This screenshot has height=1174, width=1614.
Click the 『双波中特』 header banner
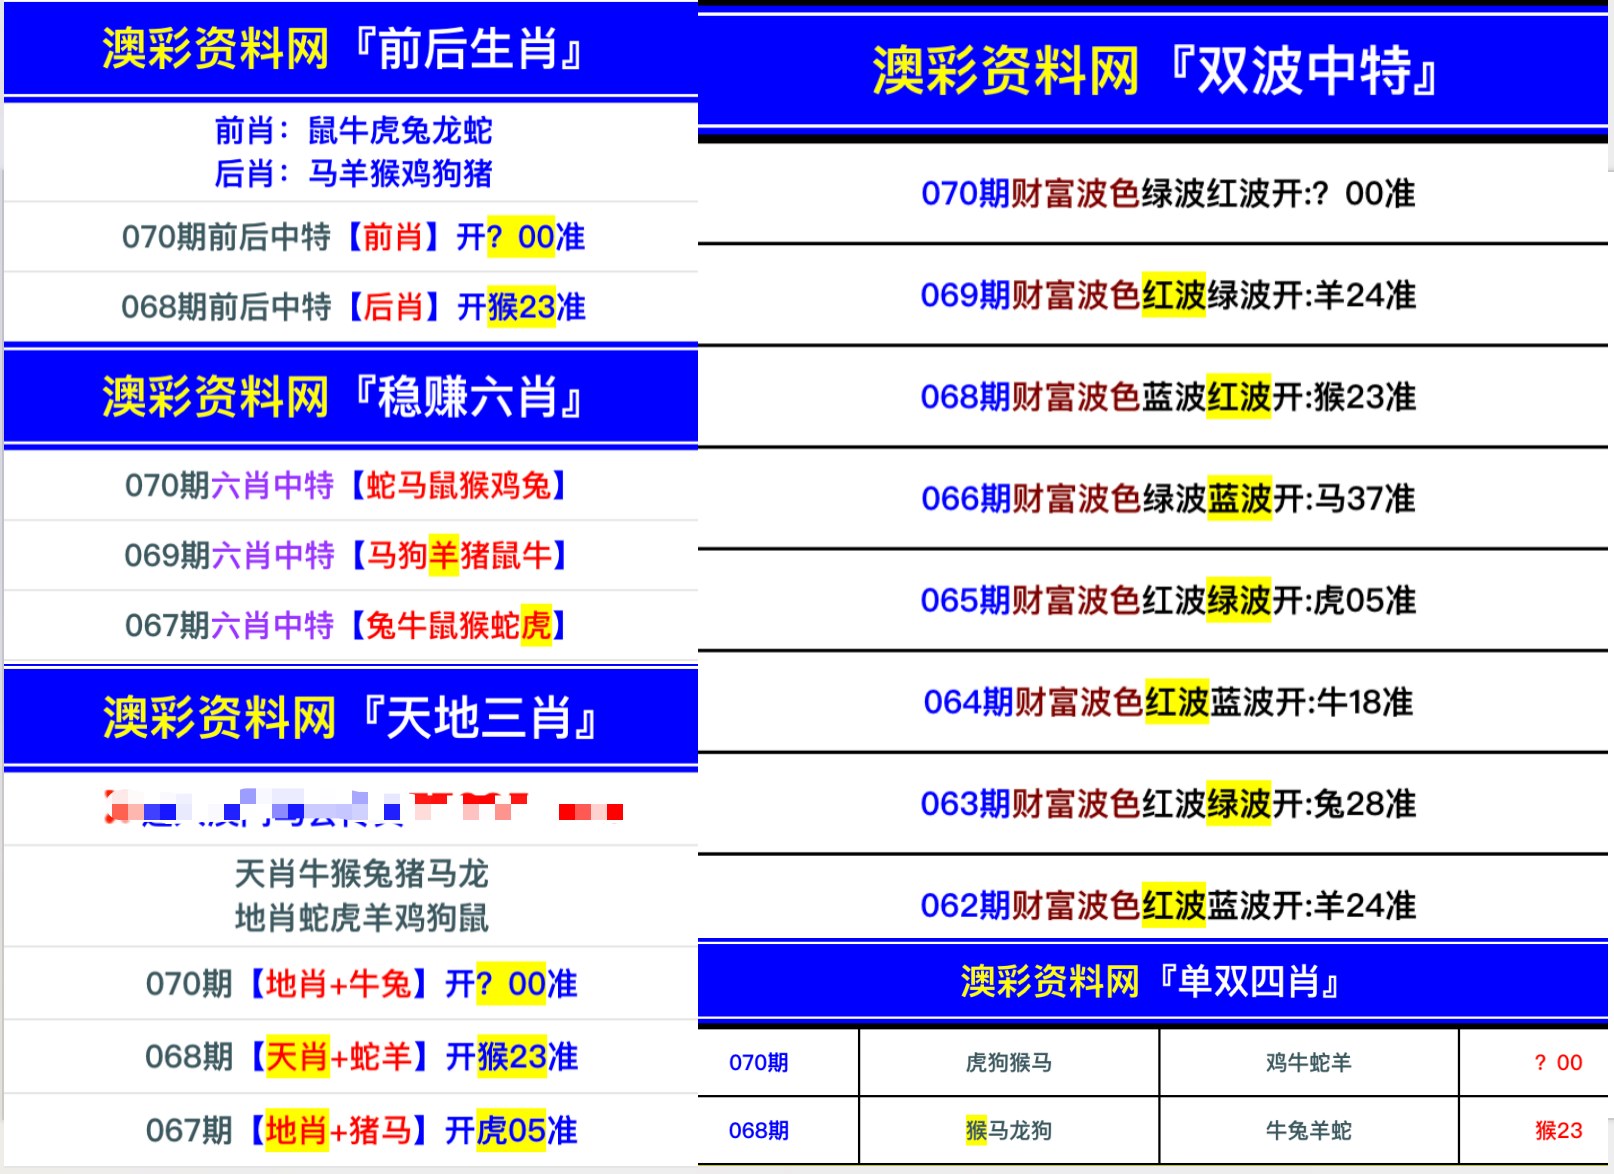point(1153,71)
